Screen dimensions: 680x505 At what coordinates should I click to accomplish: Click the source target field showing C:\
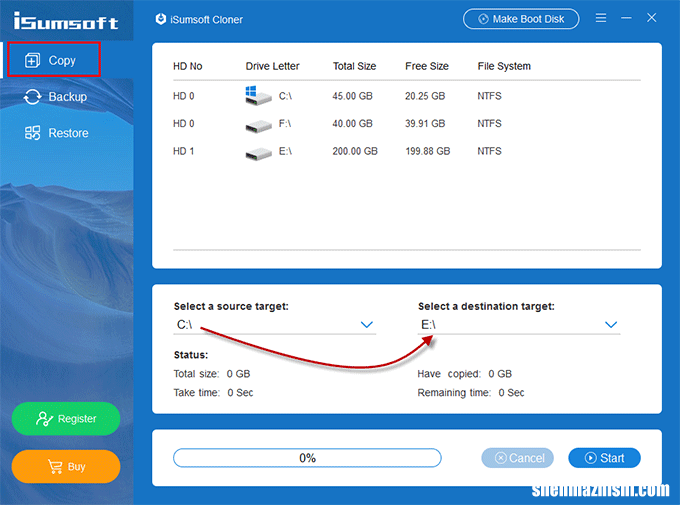[x=275, y=325]
